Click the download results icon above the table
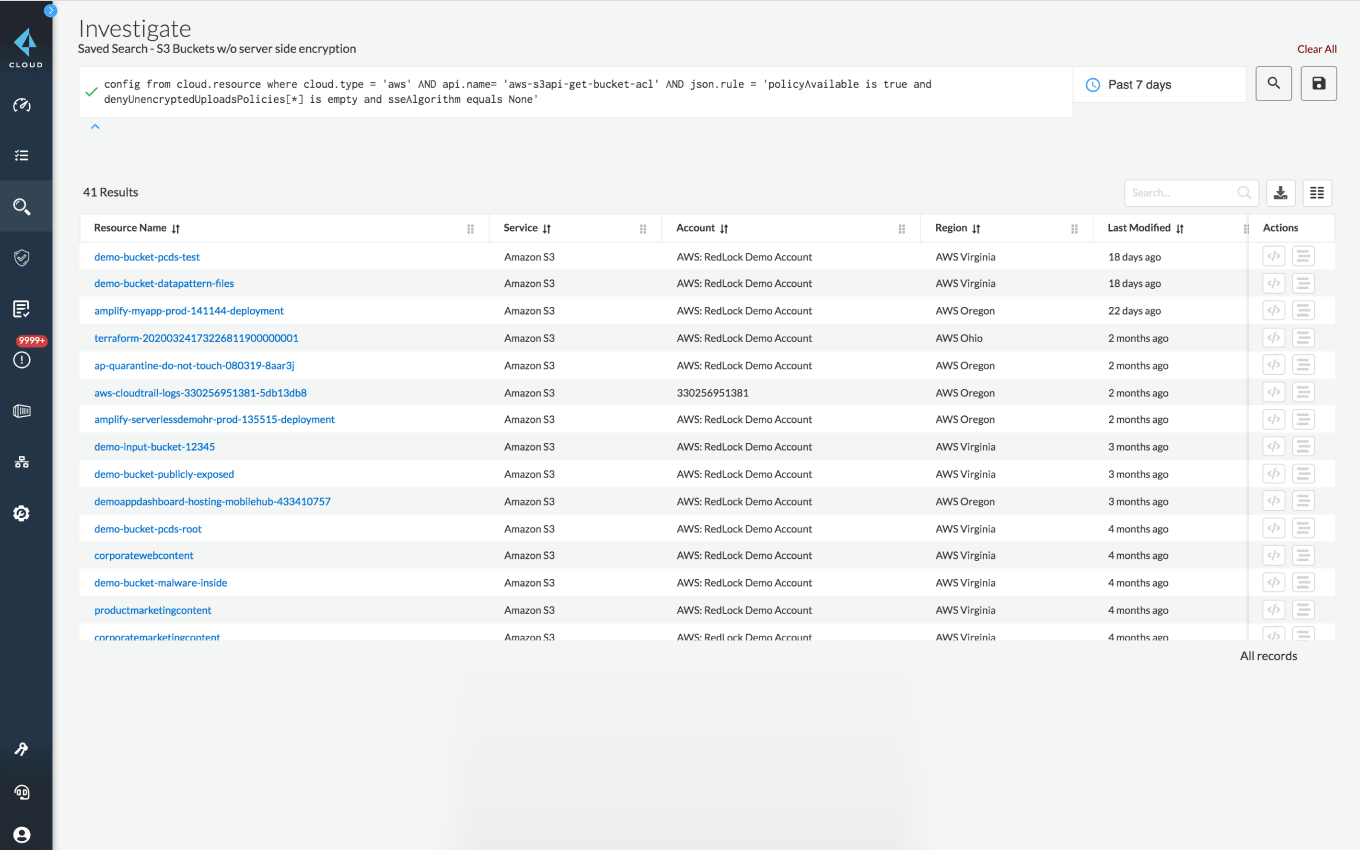Screen dimensions: 1360x850 coord(1281,192)
